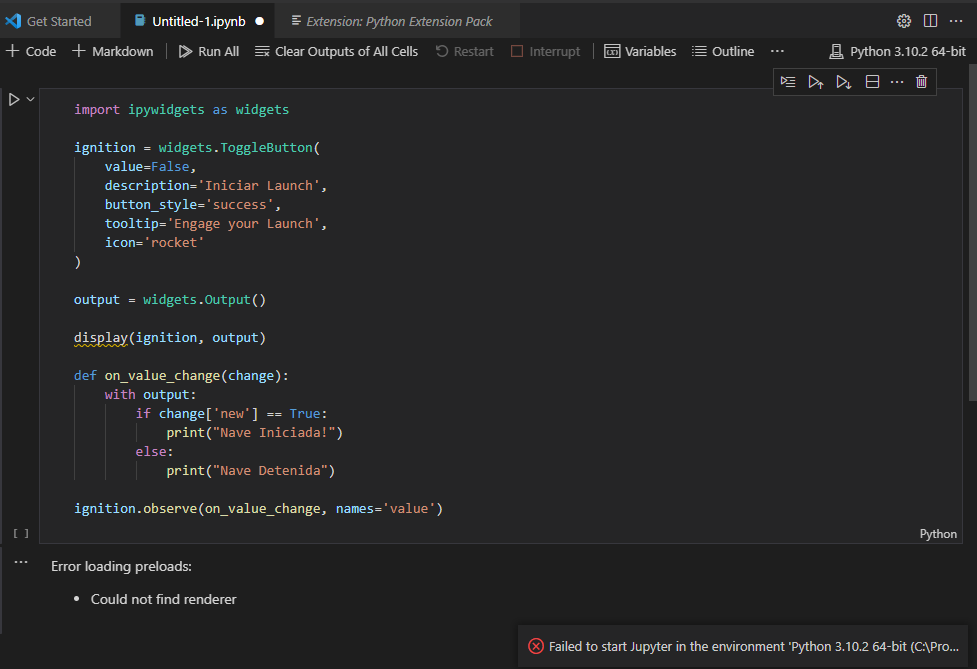Click on the display(ignition, output) line
The height and width of the screenshot is (669, 977).
click(170, 338)
